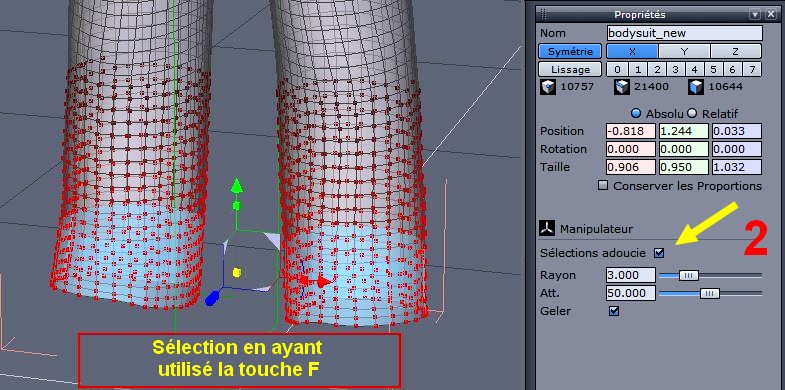785x390 pixels.
Task: Click the green Y-axis arrow of gizmo
Action: (236, 186)
